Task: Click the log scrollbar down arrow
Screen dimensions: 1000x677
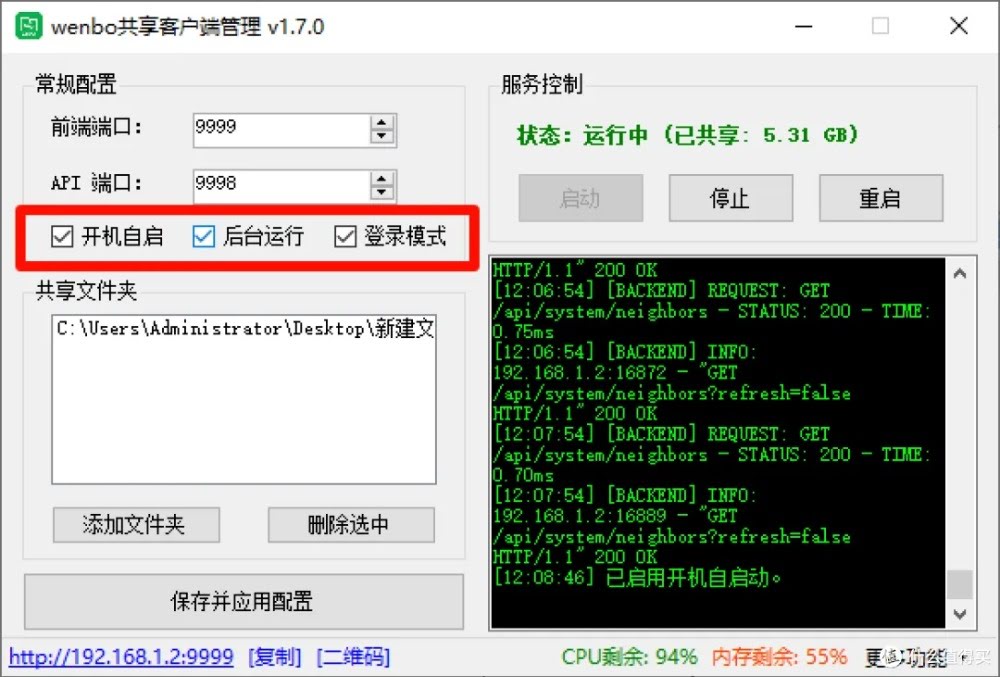Action: tap(960, 614)
